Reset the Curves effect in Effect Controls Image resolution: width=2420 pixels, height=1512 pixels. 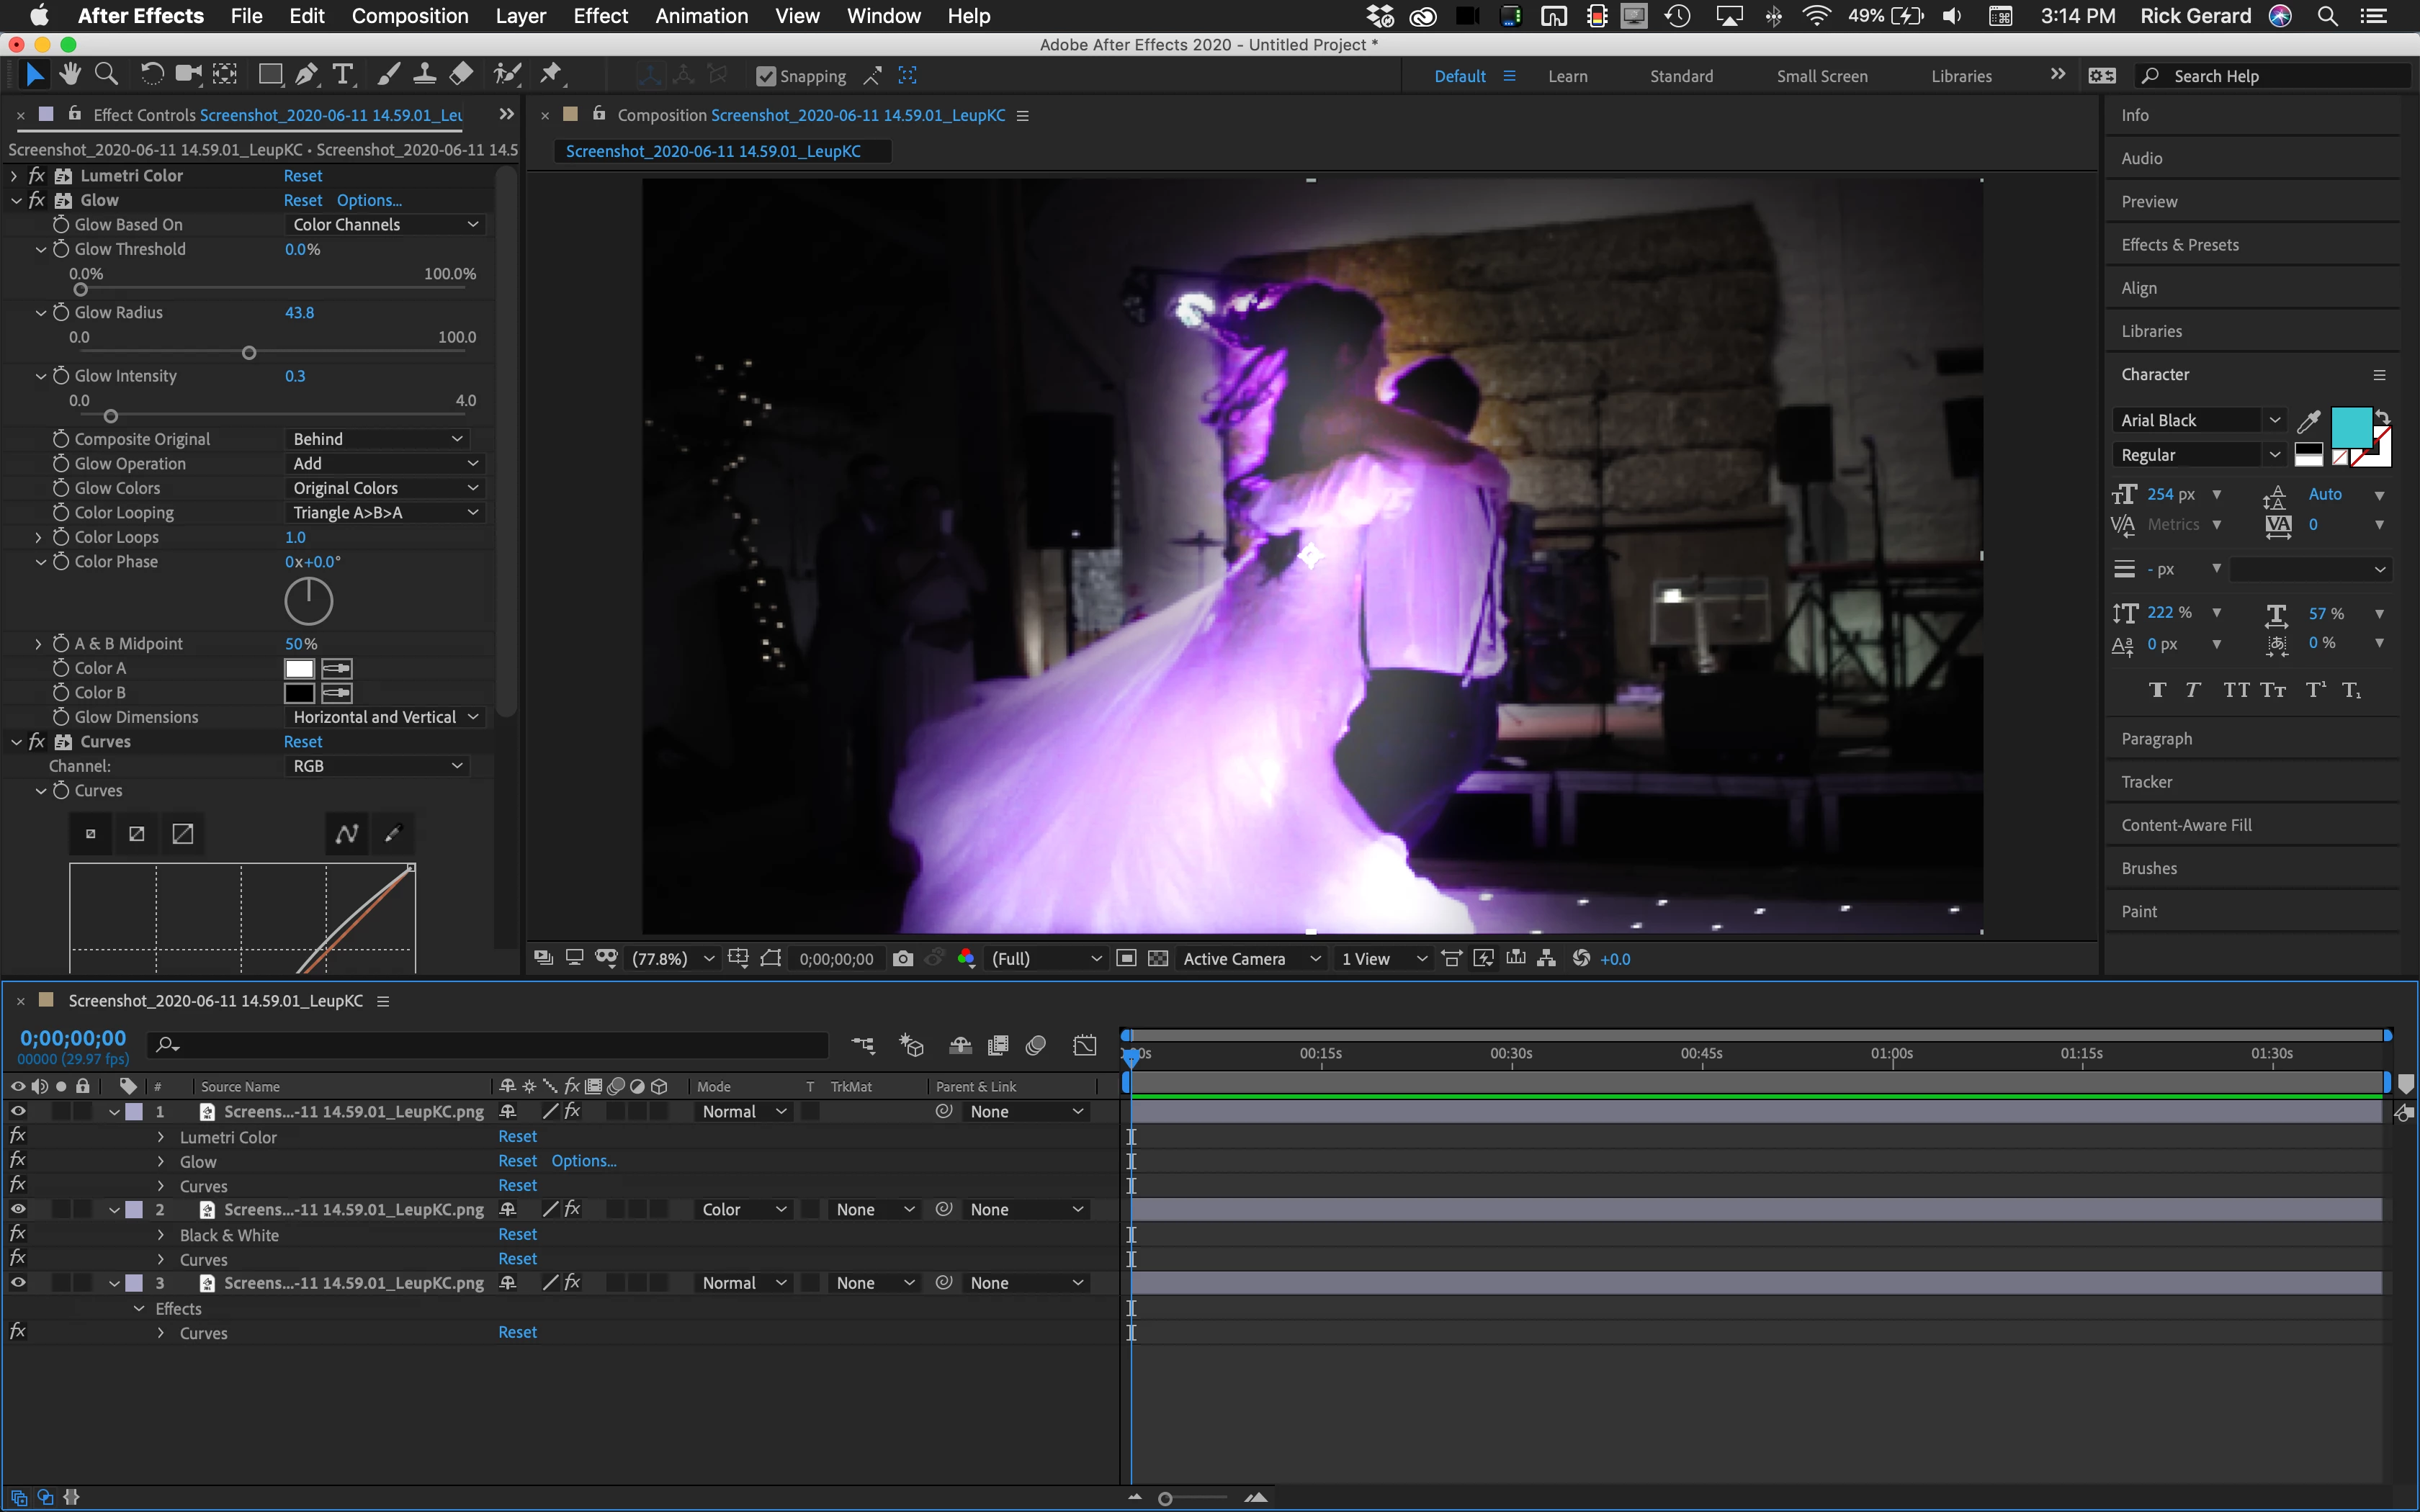point(302,742)
